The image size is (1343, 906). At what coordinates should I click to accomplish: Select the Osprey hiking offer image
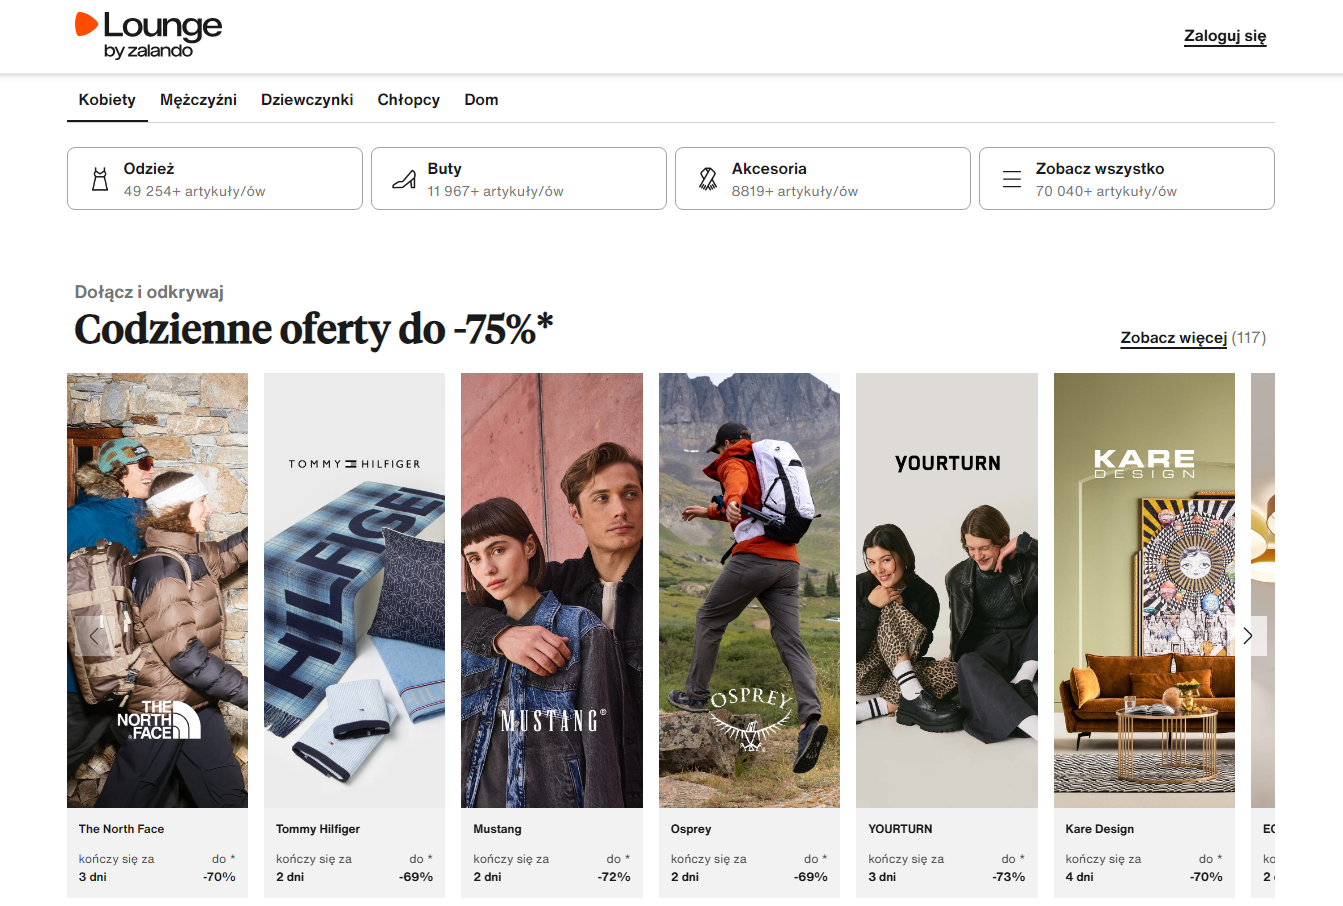coord(749,590)
